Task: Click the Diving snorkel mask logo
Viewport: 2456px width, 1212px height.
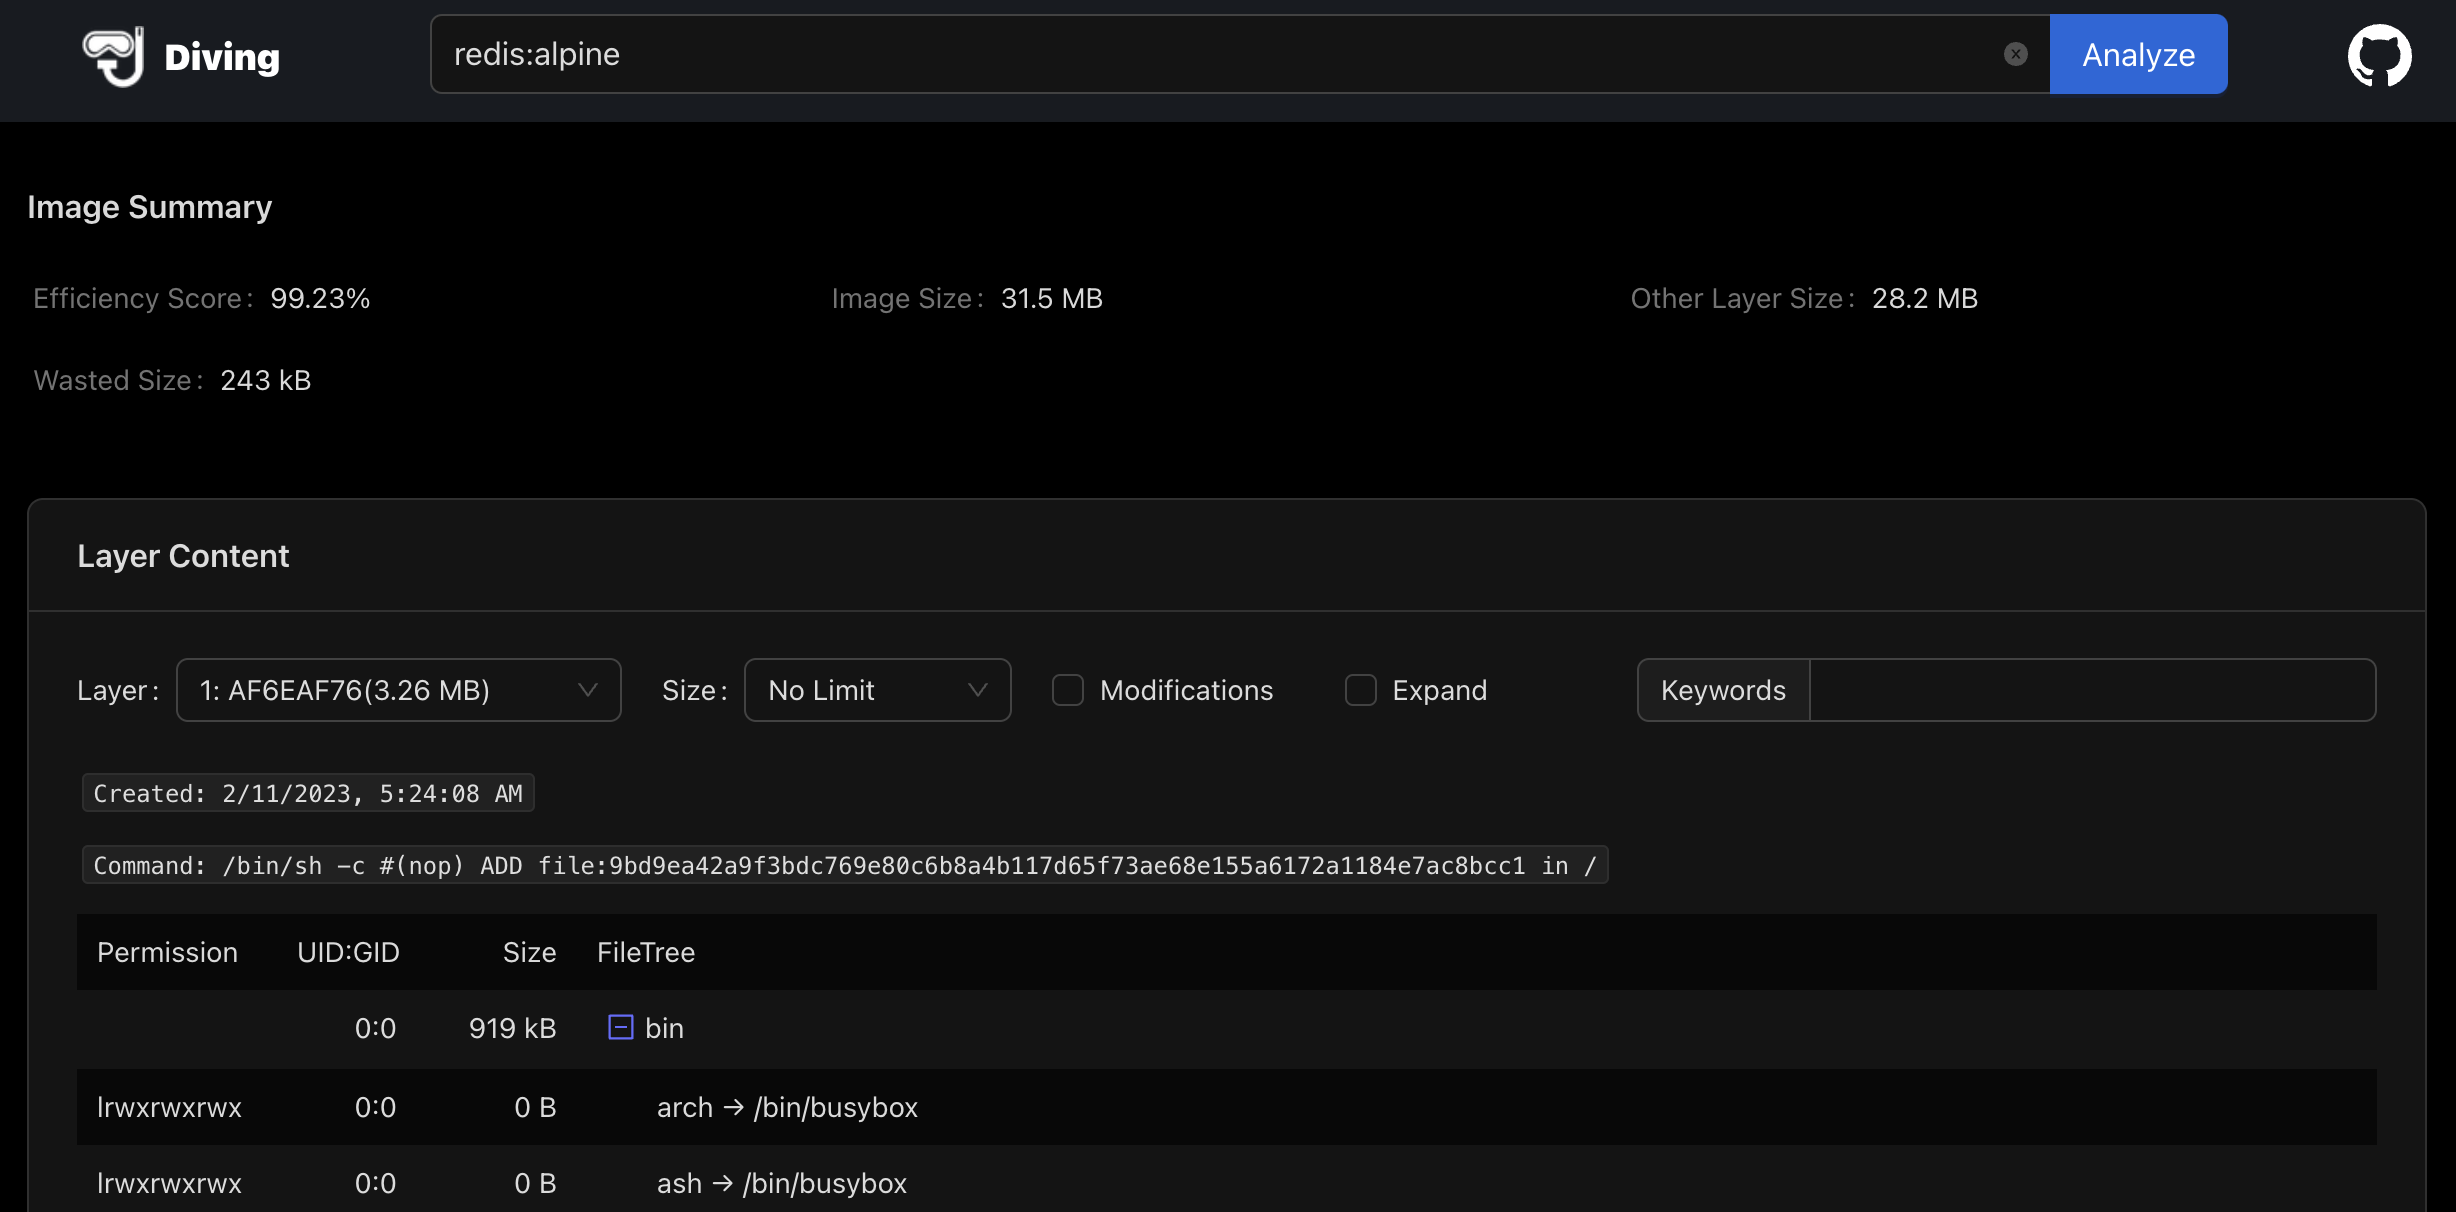Action: (x=113, y=56)
